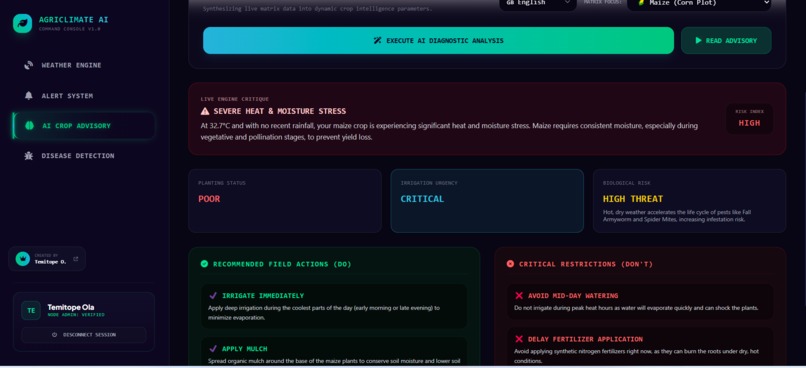
Task: Click the green check icon beside Recommended Field Actions
Action: point(204,264)
